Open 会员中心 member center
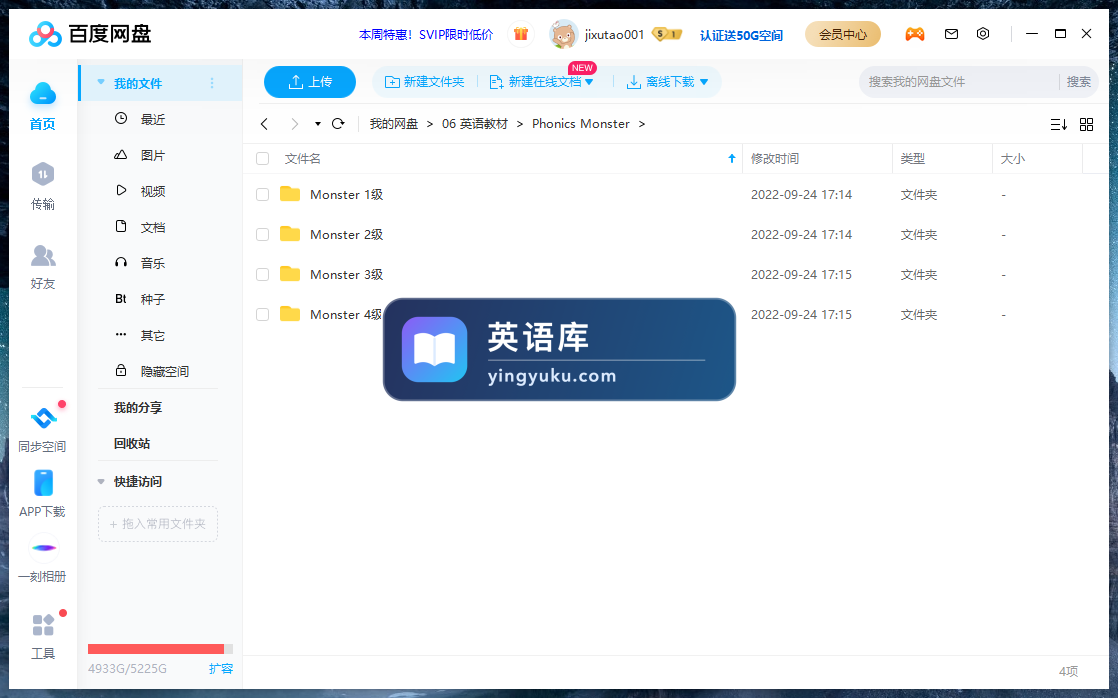 pos(843,34)
